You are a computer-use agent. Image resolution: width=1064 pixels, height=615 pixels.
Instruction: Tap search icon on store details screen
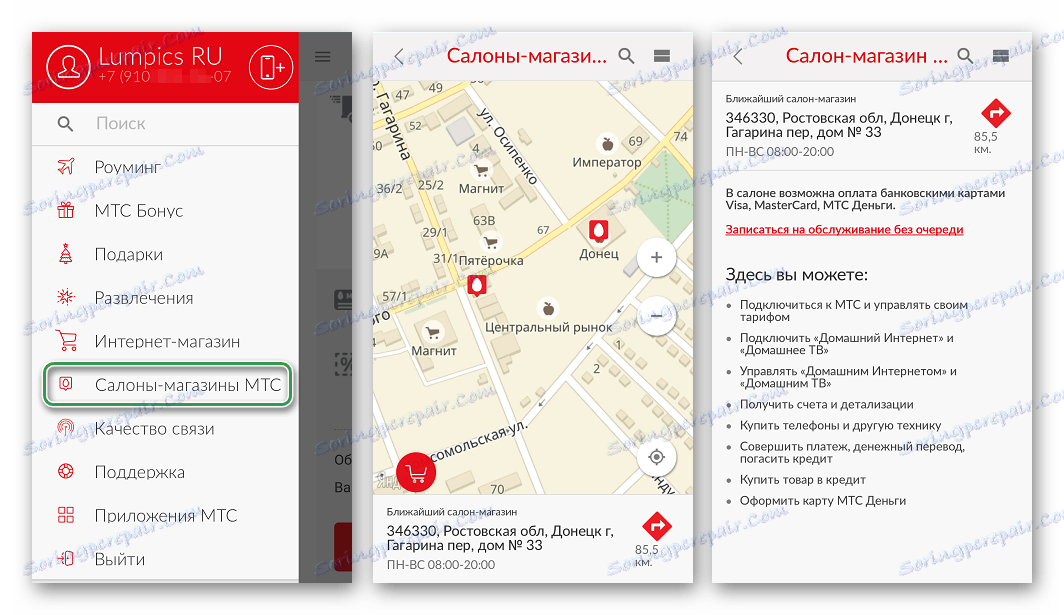pos(965,56)
